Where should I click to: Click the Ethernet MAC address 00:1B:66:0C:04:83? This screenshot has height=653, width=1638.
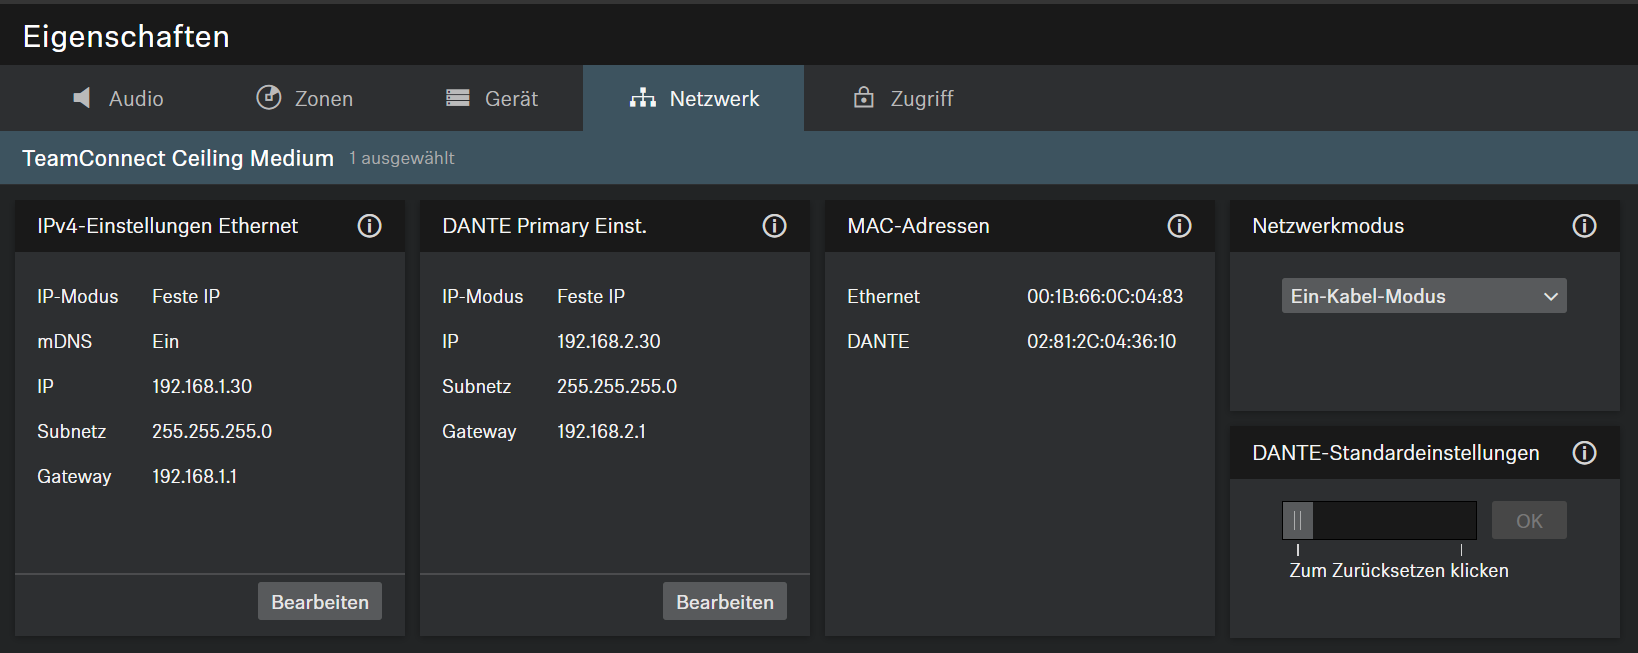tap(1104, 297)
